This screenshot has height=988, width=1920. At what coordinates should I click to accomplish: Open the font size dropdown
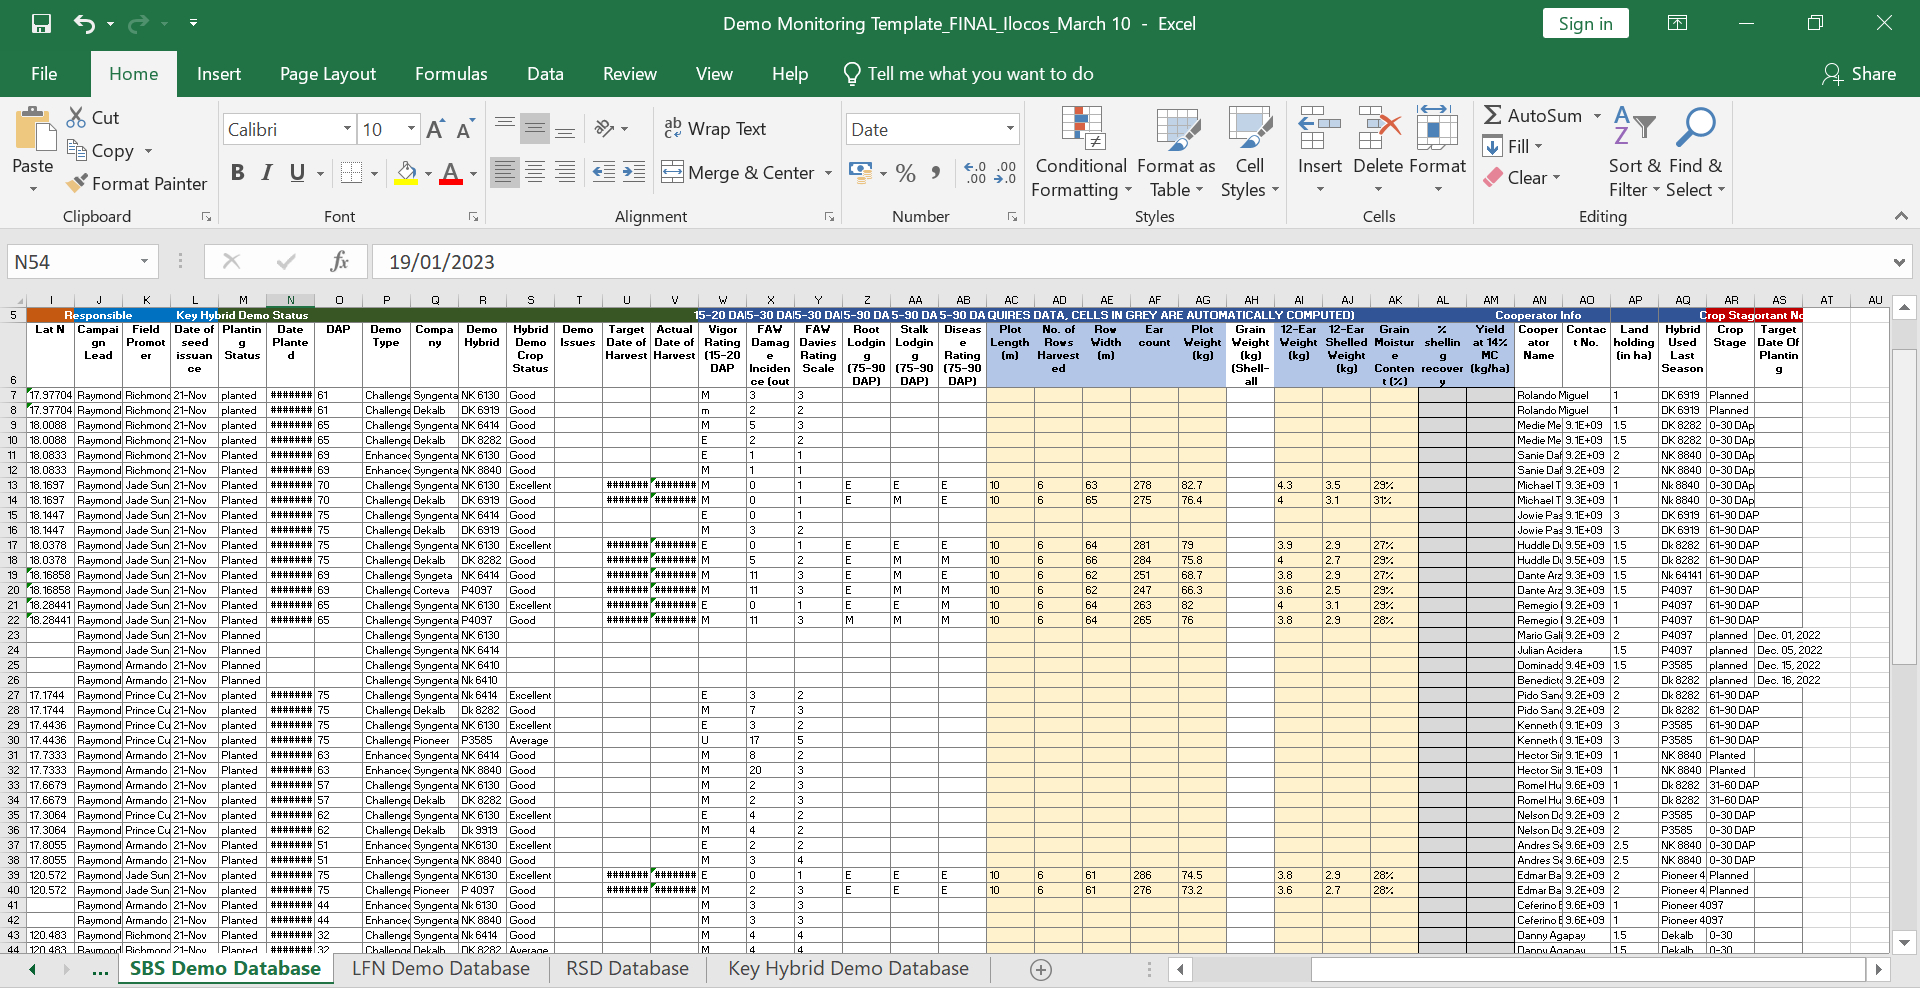click(410, 129)
